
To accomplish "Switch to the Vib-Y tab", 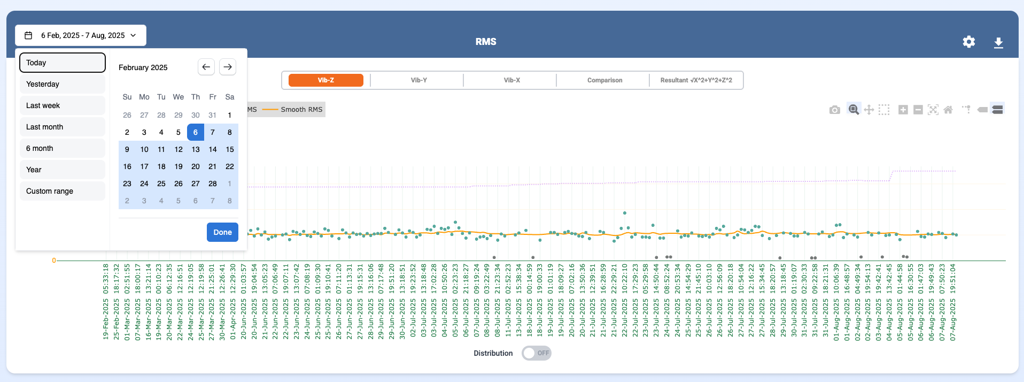I will 417,80.
